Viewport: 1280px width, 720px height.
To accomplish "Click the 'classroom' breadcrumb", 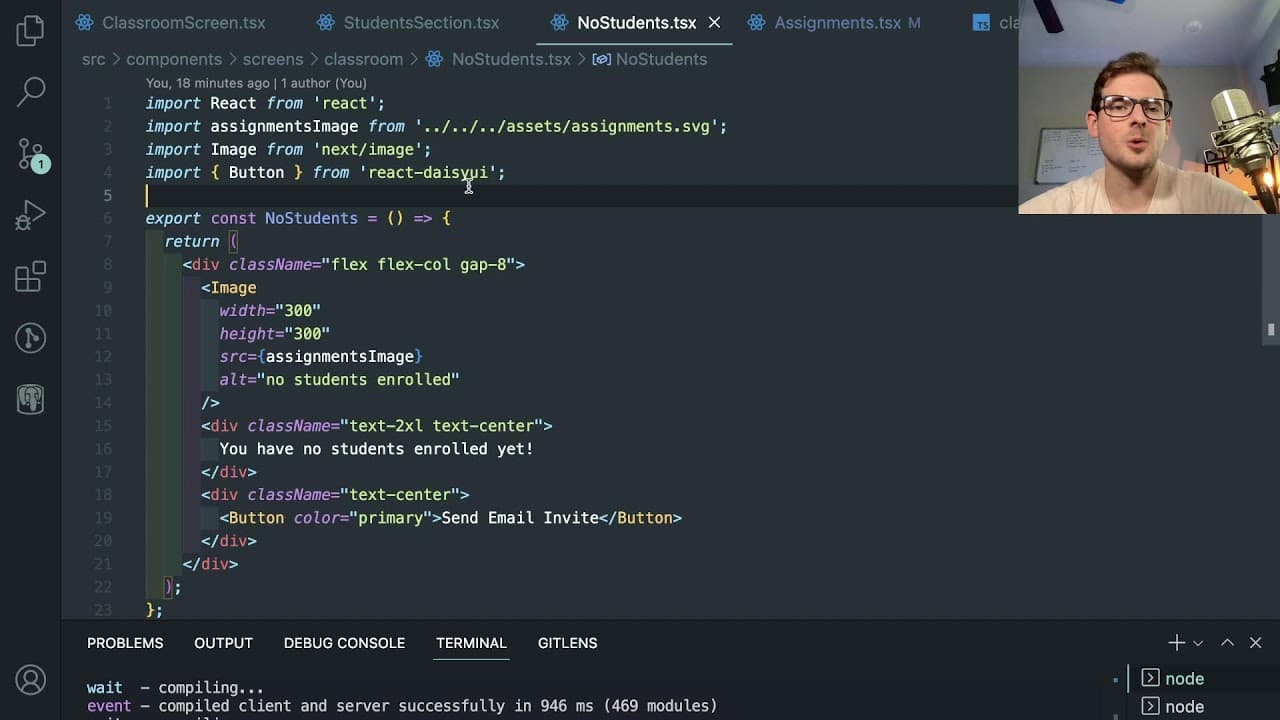I will 363,59.
